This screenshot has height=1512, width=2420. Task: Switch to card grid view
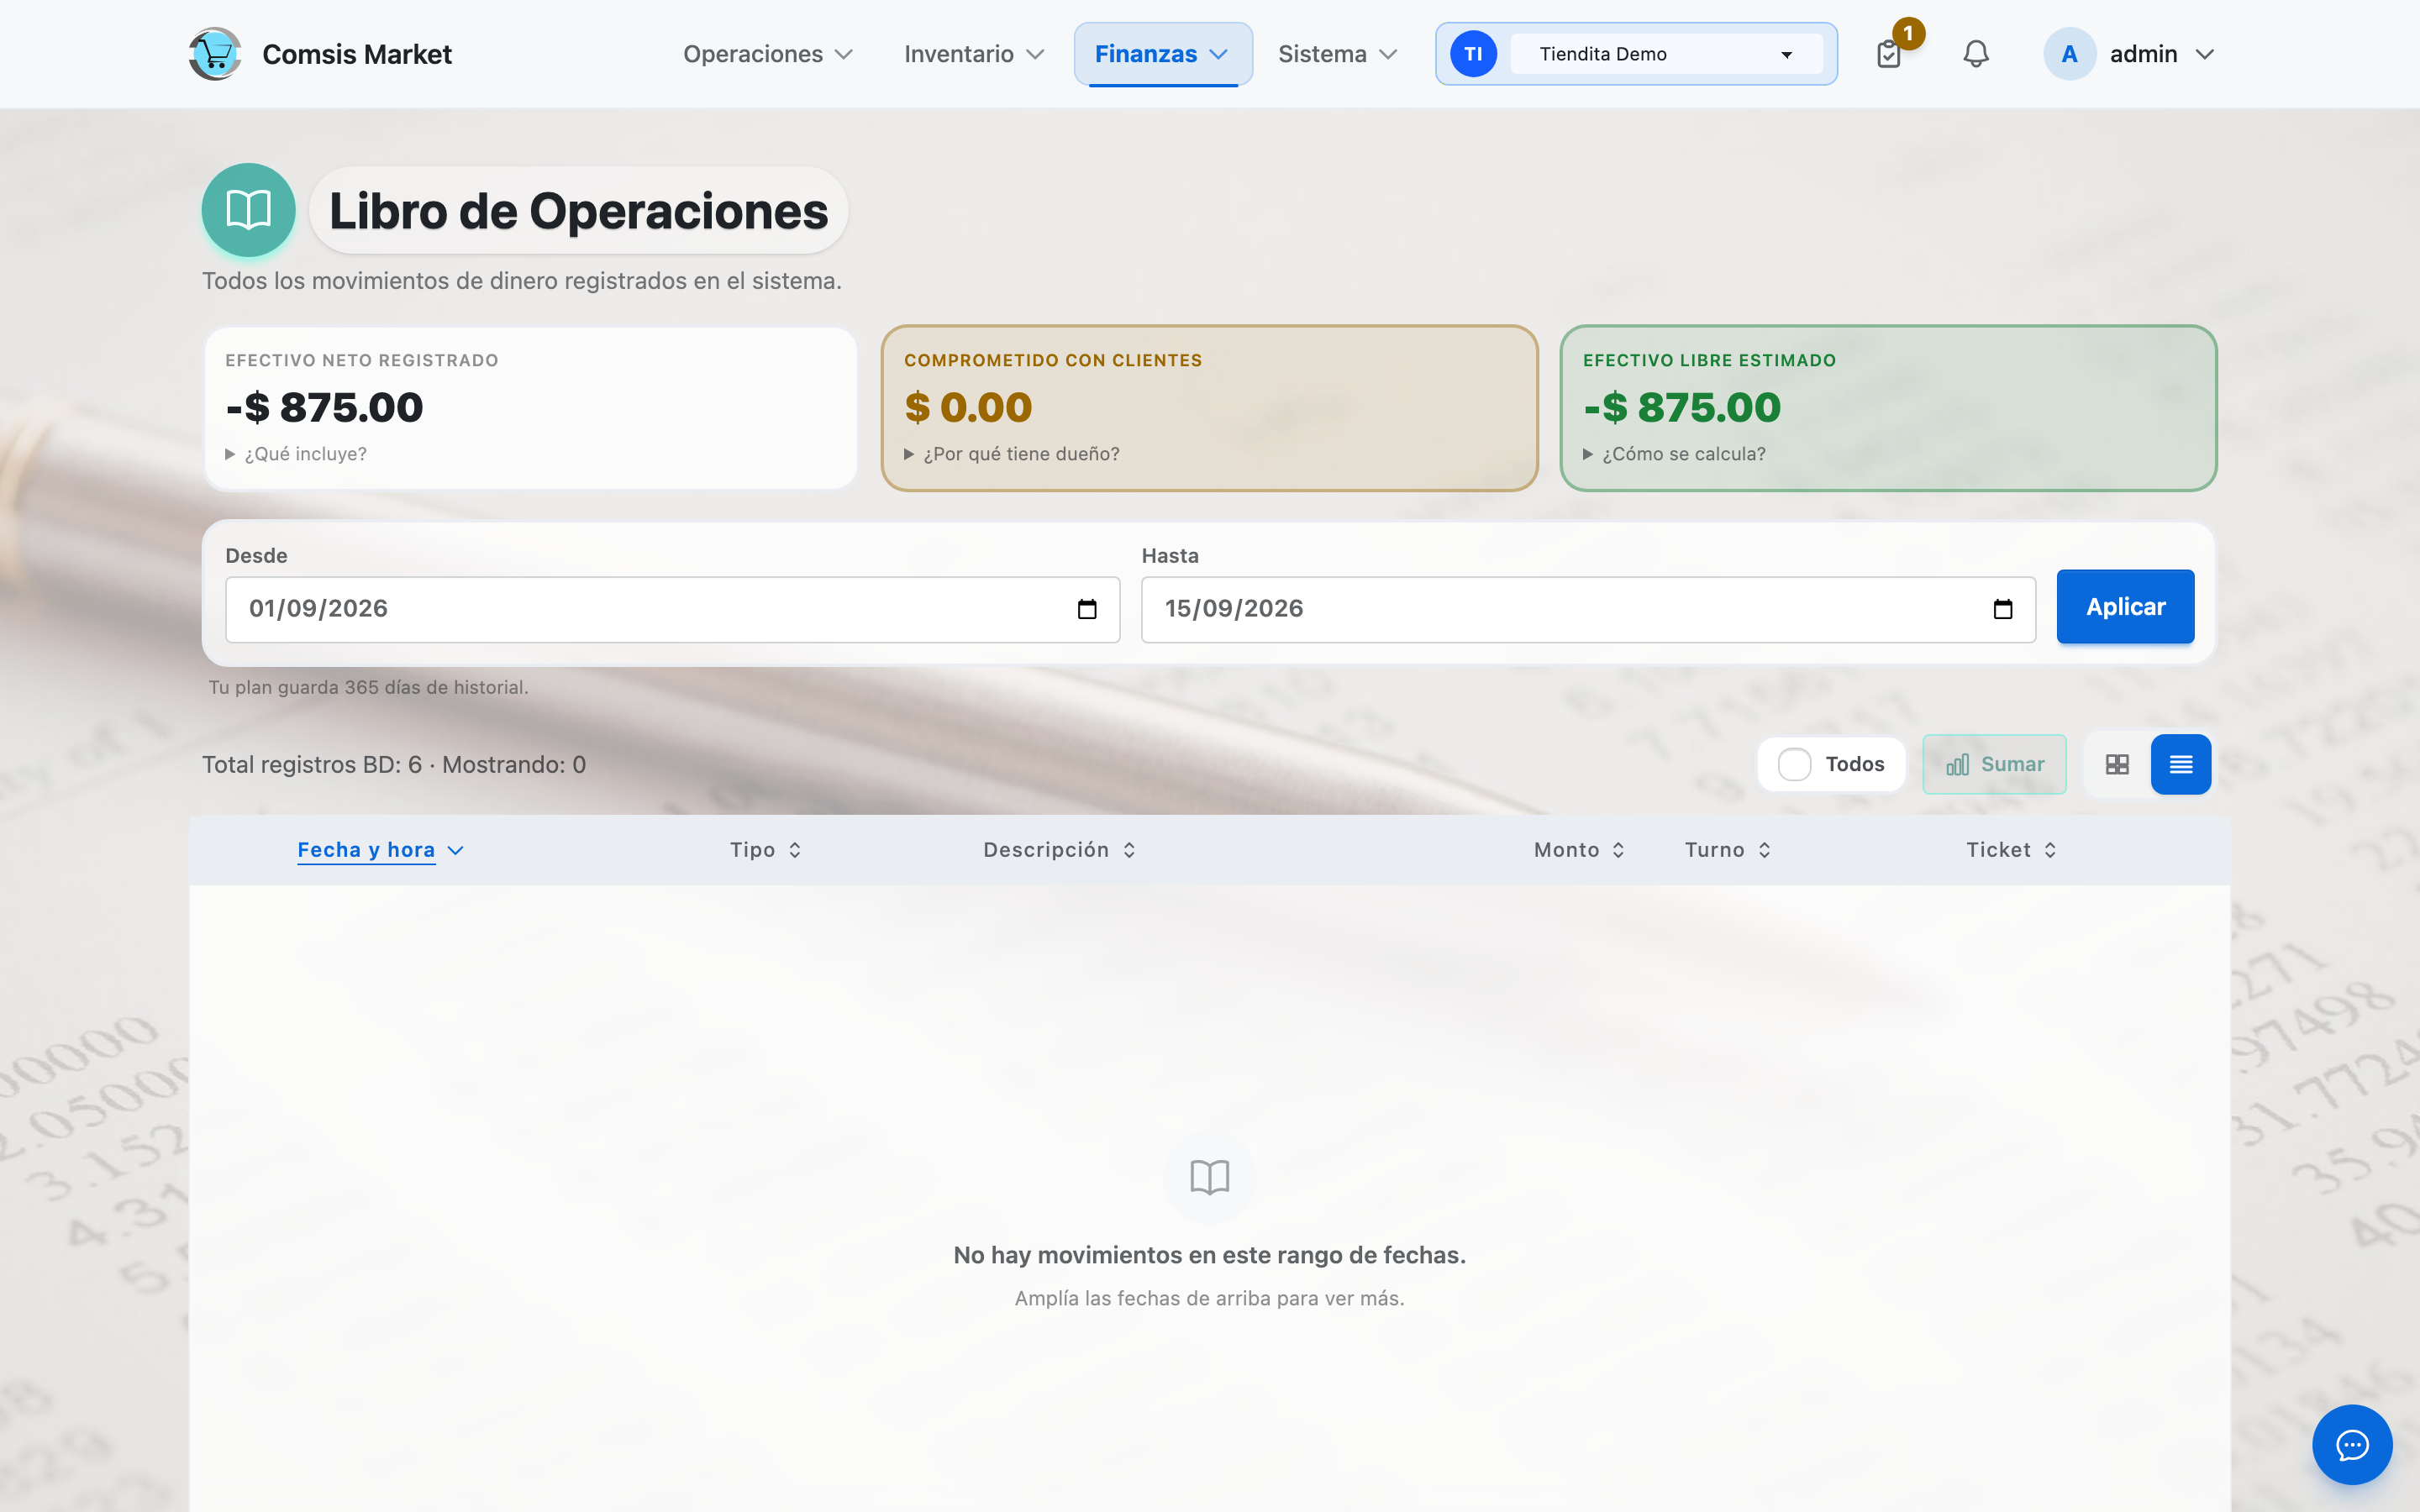tap(2117, 765)
